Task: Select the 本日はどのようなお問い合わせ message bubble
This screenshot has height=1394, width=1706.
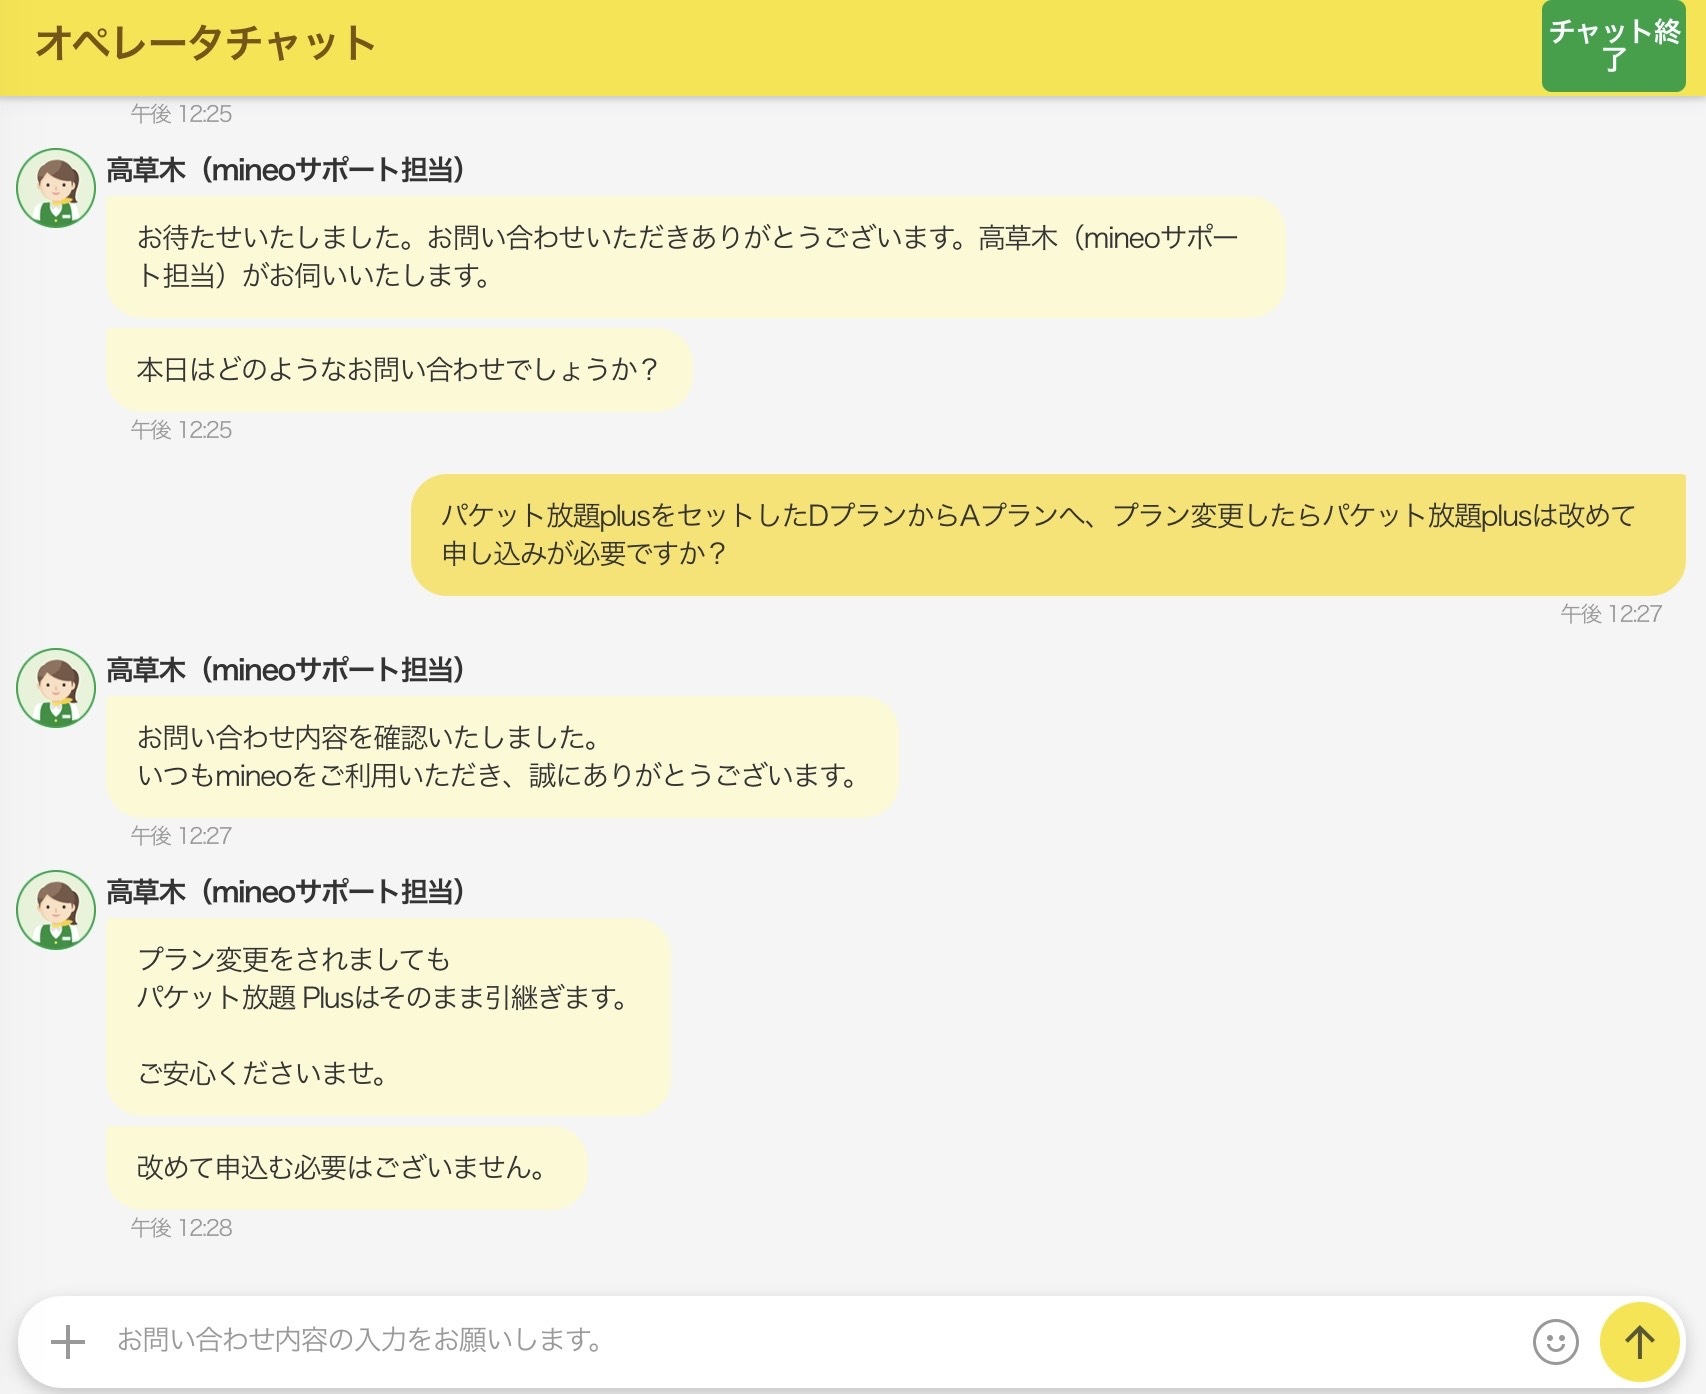Action: click(x=398, y=370)
